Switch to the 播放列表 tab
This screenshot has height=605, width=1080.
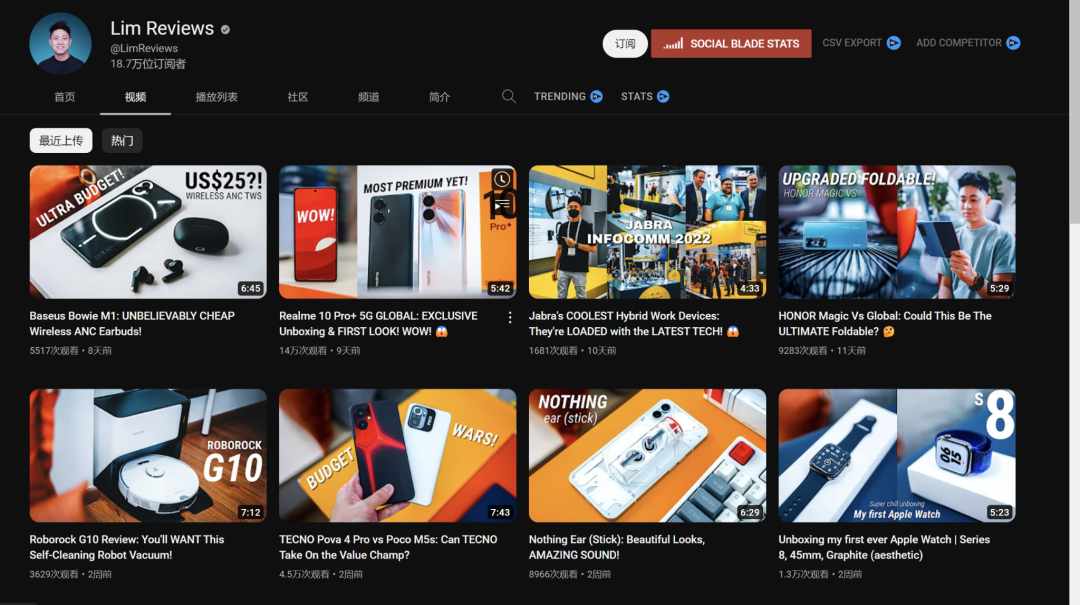(216, 97)
